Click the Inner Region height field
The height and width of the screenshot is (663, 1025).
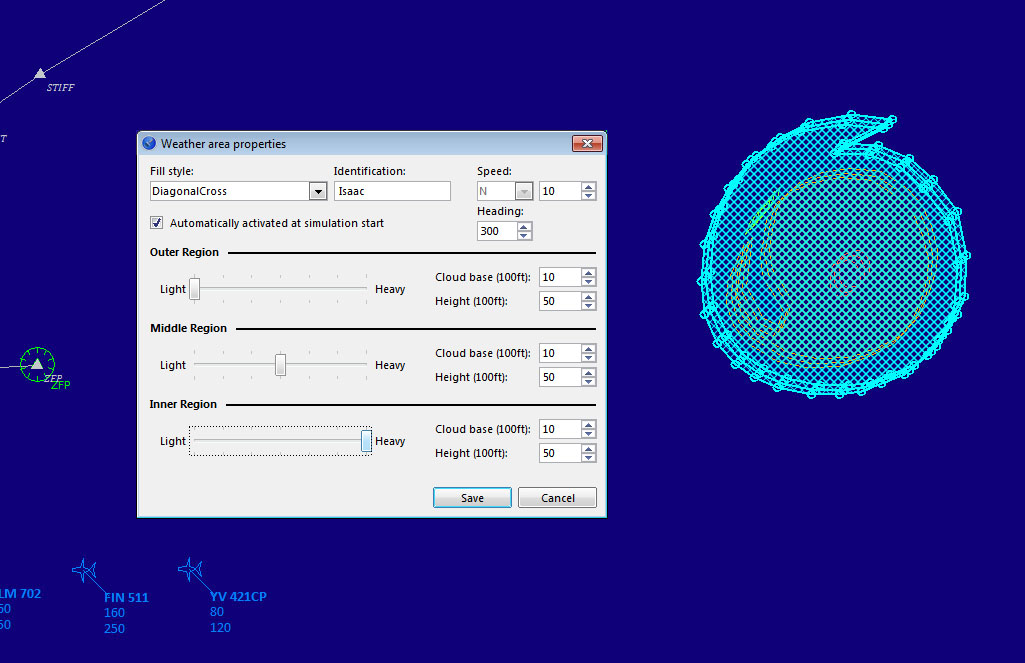point(560,453)
